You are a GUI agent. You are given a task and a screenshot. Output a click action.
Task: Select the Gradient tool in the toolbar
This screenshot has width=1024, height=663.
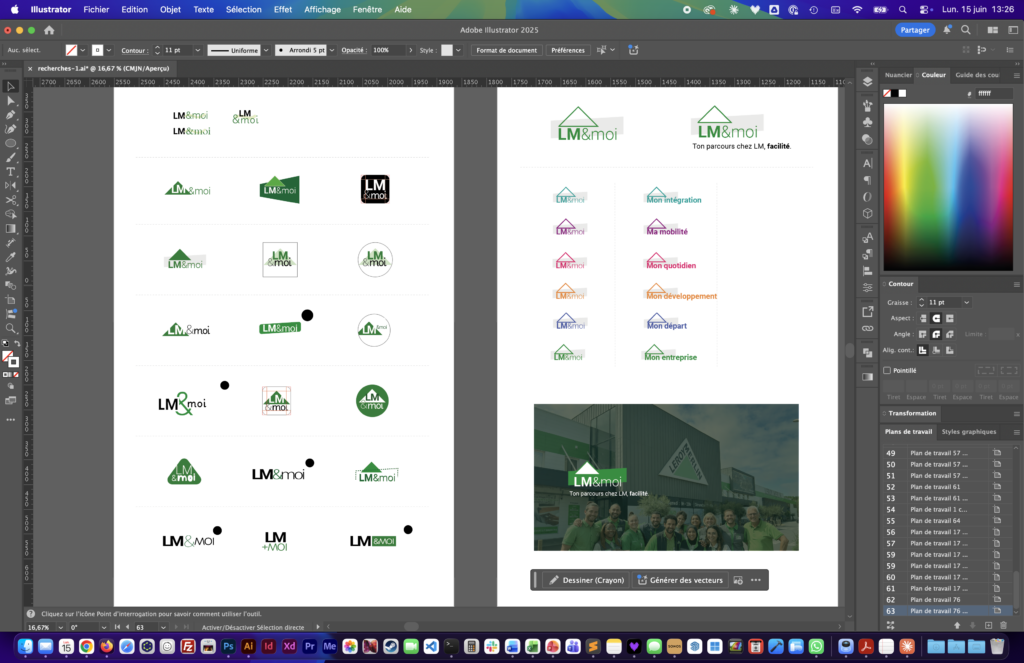tap(10, 229)
